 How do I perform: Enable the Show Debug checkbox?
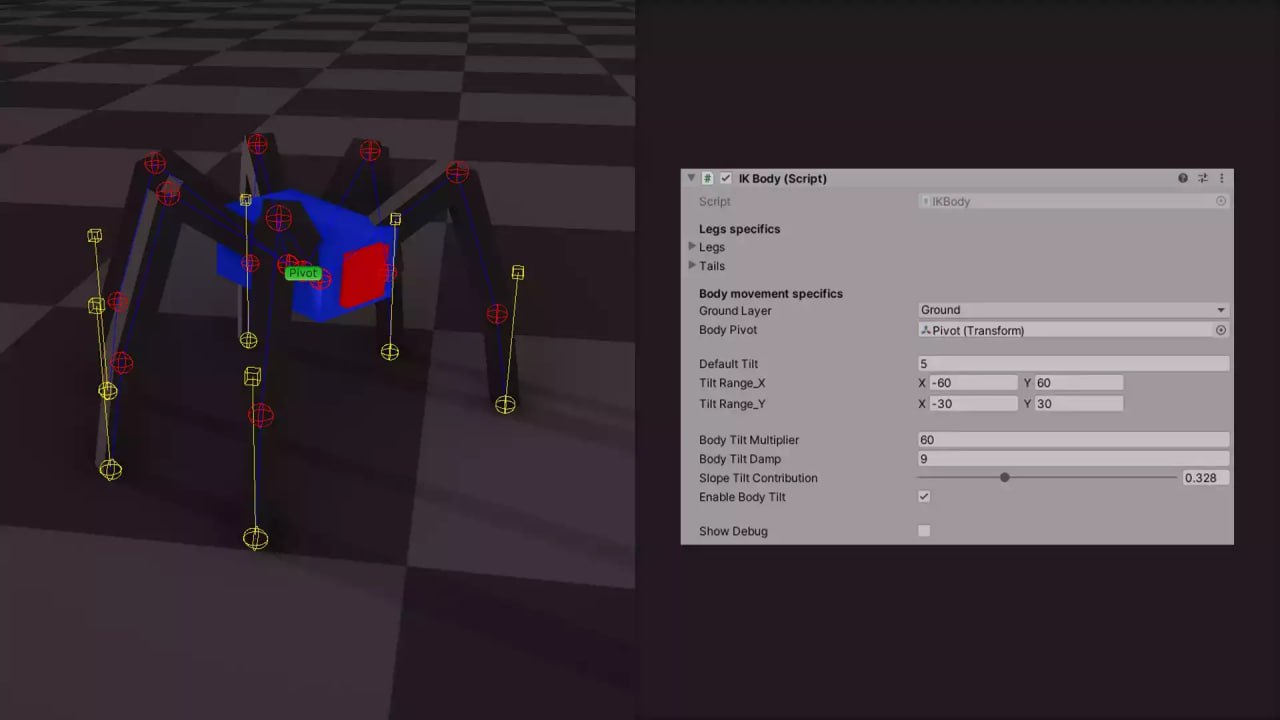(x=923, y=531)
